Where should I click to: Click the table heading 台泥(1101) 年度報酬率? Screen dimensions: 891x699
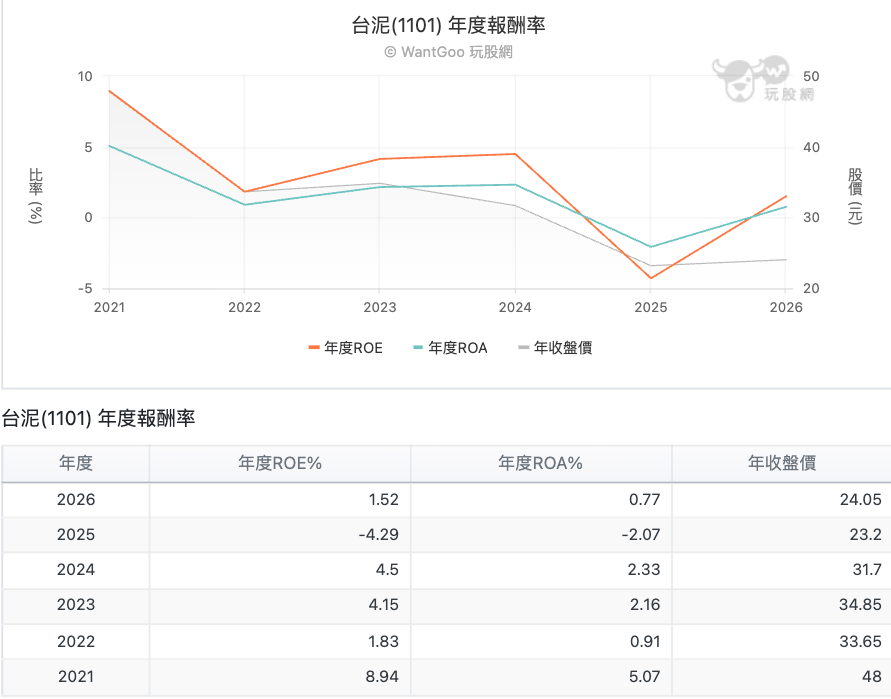pyautogui.click(x=98, y=419)
